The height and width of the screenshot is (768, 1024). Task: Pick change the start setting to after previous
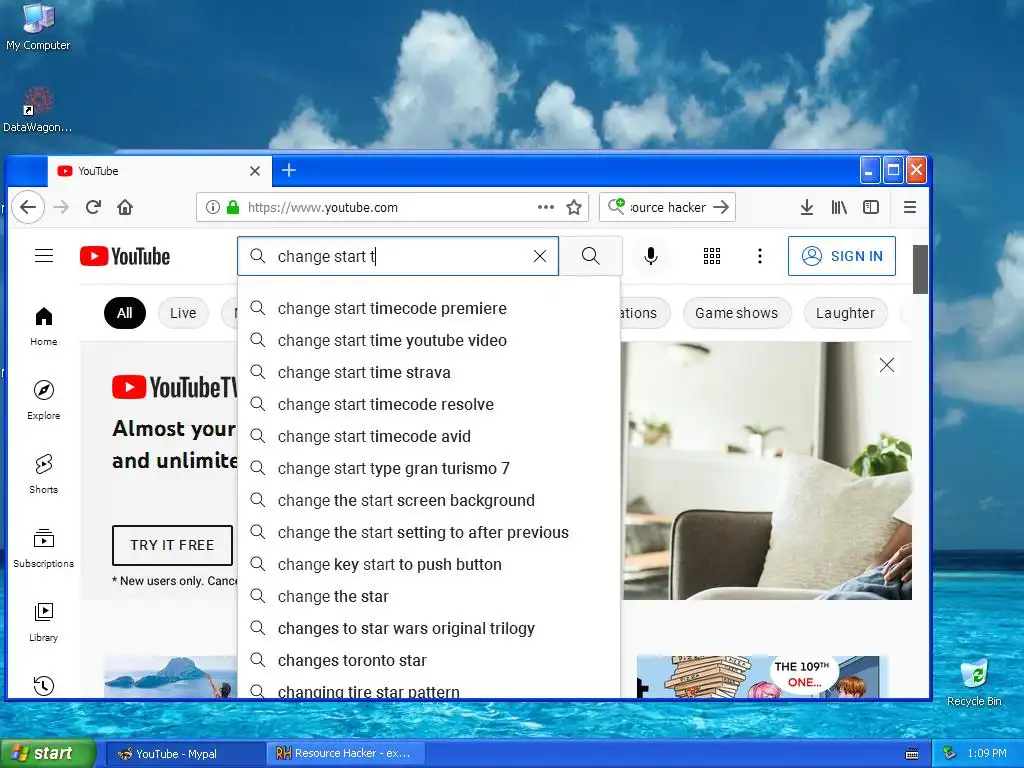point(429,532)
